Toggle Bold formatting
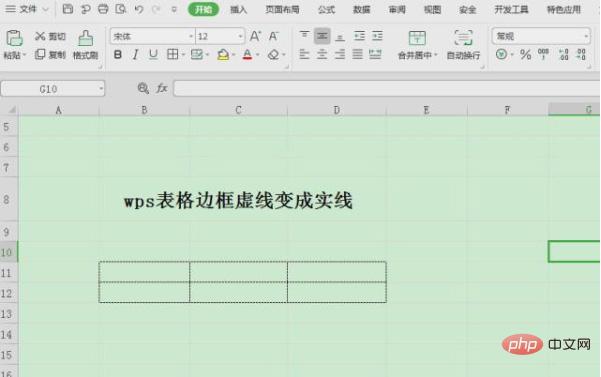 [x=118, y=55]
